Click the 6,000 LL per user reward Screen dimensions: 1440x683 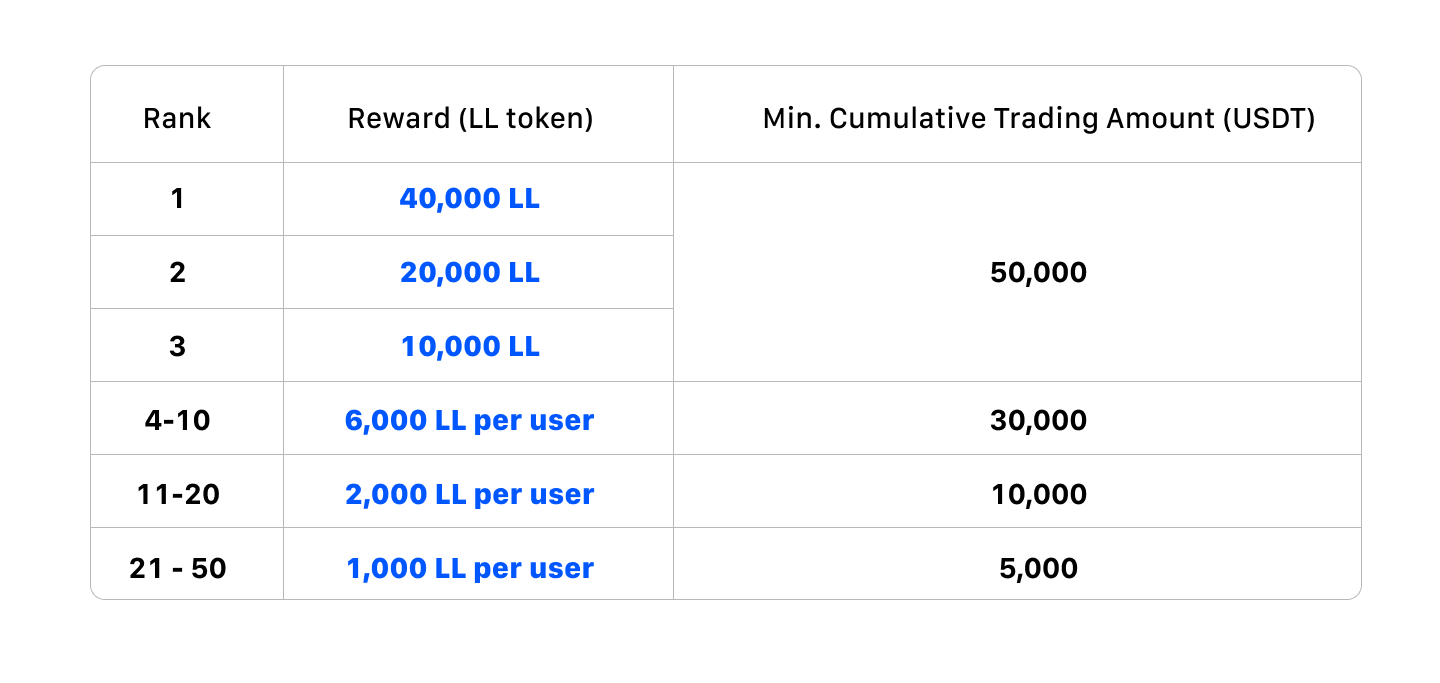[470, 420]
